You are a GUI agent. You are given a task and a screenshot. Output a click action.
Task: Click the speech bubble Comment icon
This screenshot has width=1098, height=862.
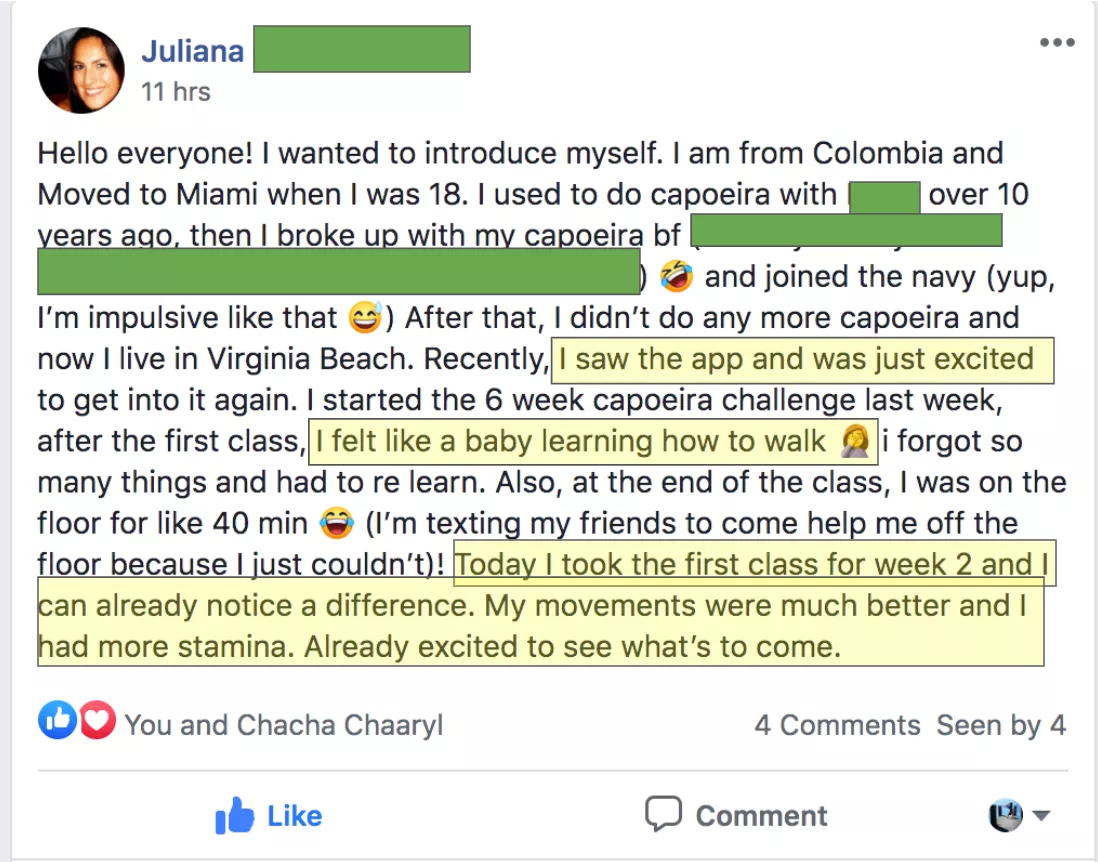663,815
